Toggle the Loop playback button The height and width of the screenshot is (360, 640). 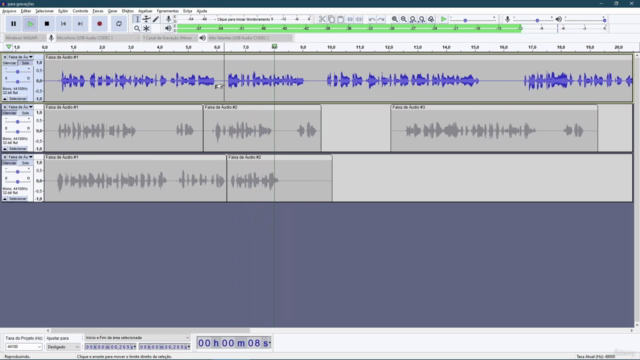pos(119,24)
